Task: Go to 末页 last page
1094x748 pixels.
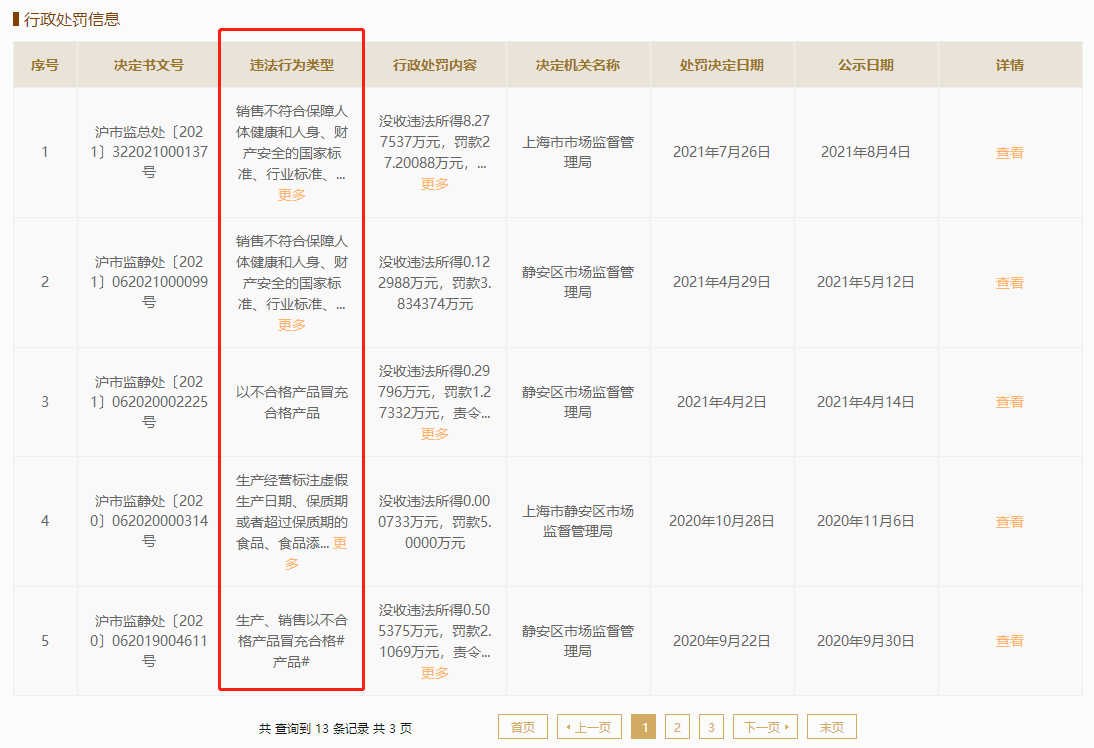Action: coord(832,727)
